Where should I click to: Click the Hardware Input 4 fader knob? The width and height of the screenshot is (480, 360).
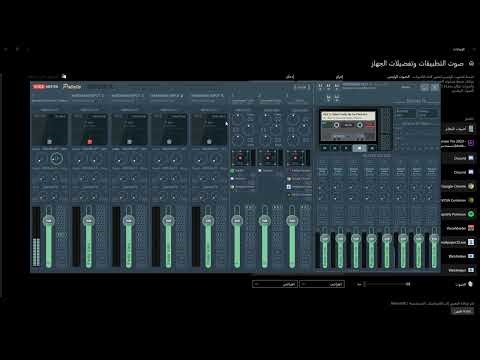[168, 221]
